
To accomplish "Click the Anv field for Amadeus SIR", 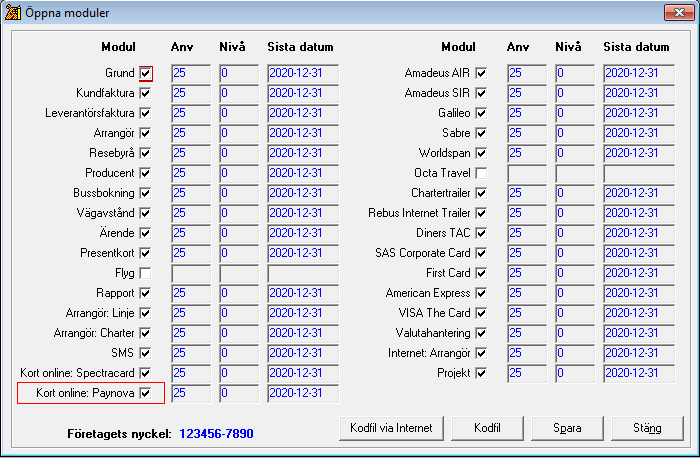I will tap(527, 93).
